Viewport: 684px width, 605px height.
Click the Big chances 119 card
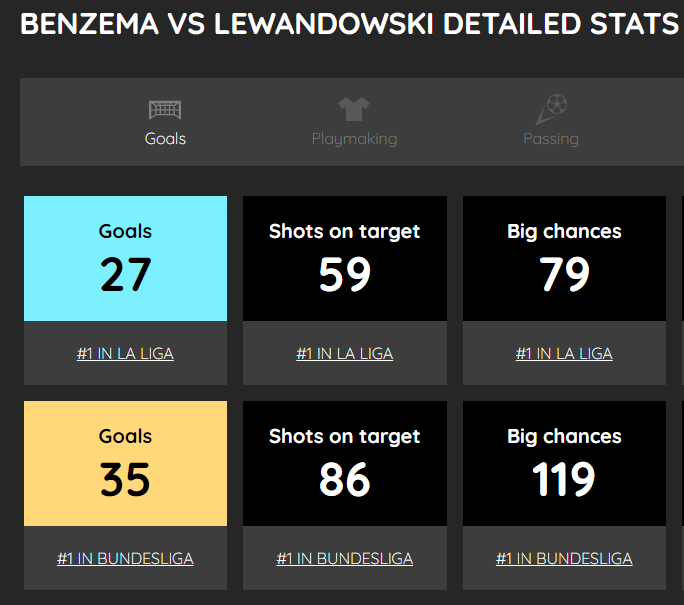(564, 463)
